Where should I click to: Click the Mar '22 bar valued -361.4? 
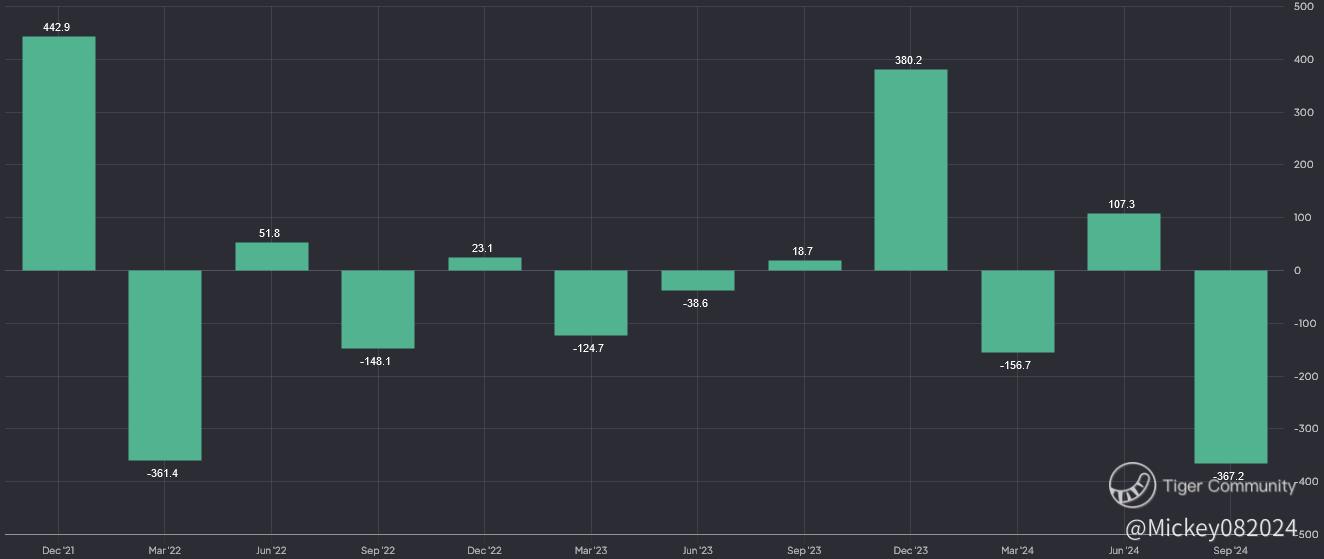(x=165, y=365)
